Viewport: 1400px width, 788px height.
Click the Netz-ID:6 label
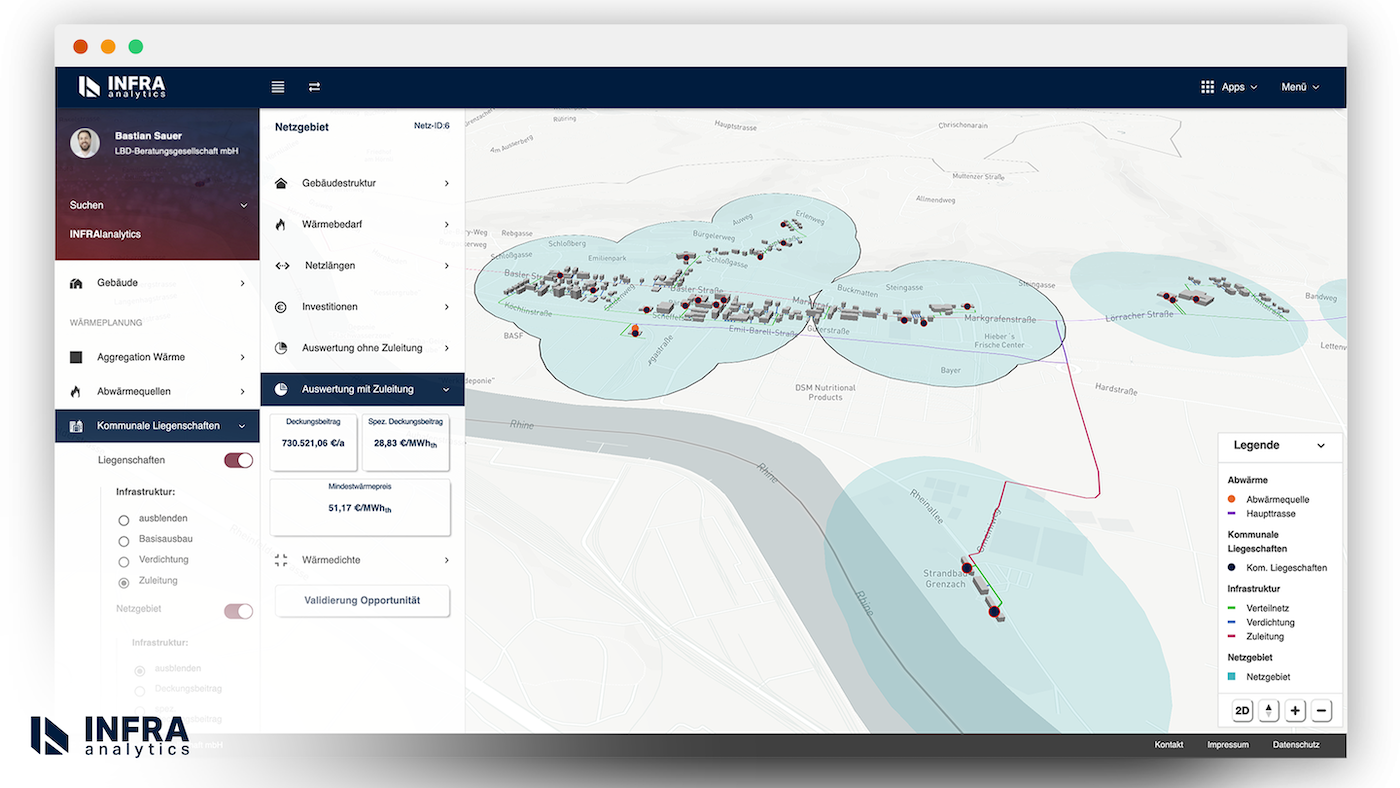tap(432, 126)
